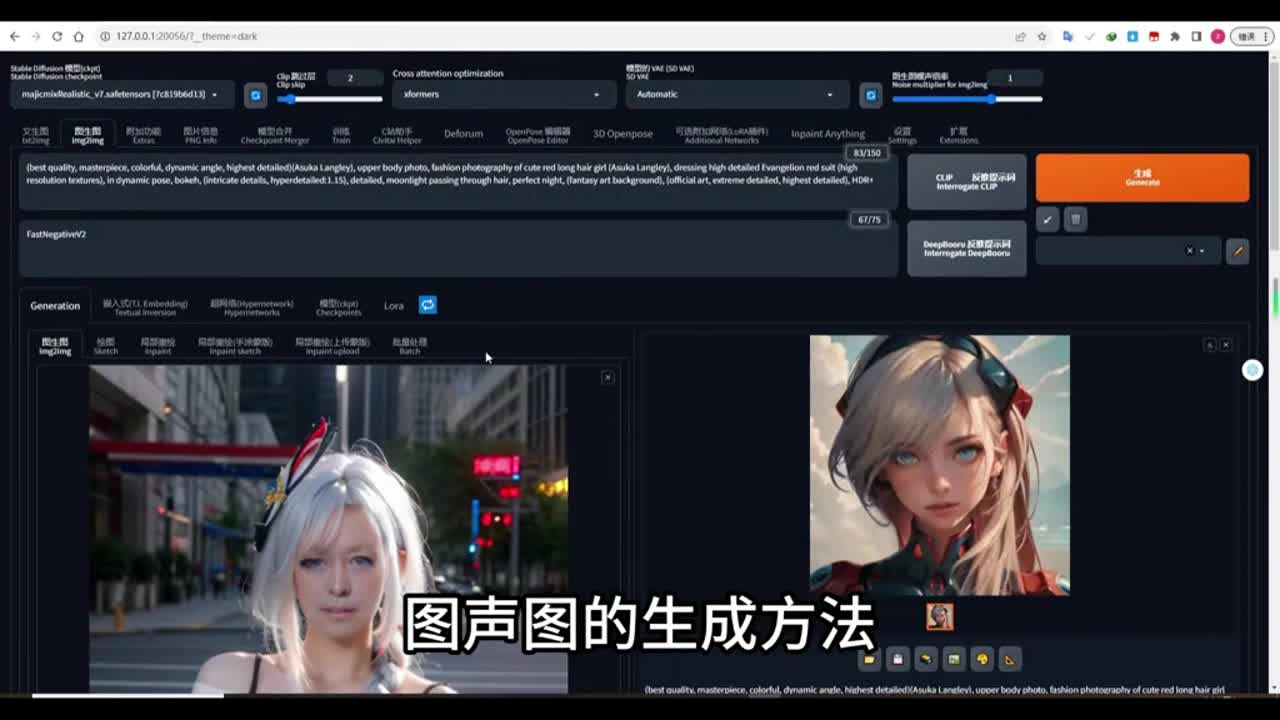Switch to the txt2img tab
The width and height of the screenshot is (1280, 720).
click(x=36, y=135)
